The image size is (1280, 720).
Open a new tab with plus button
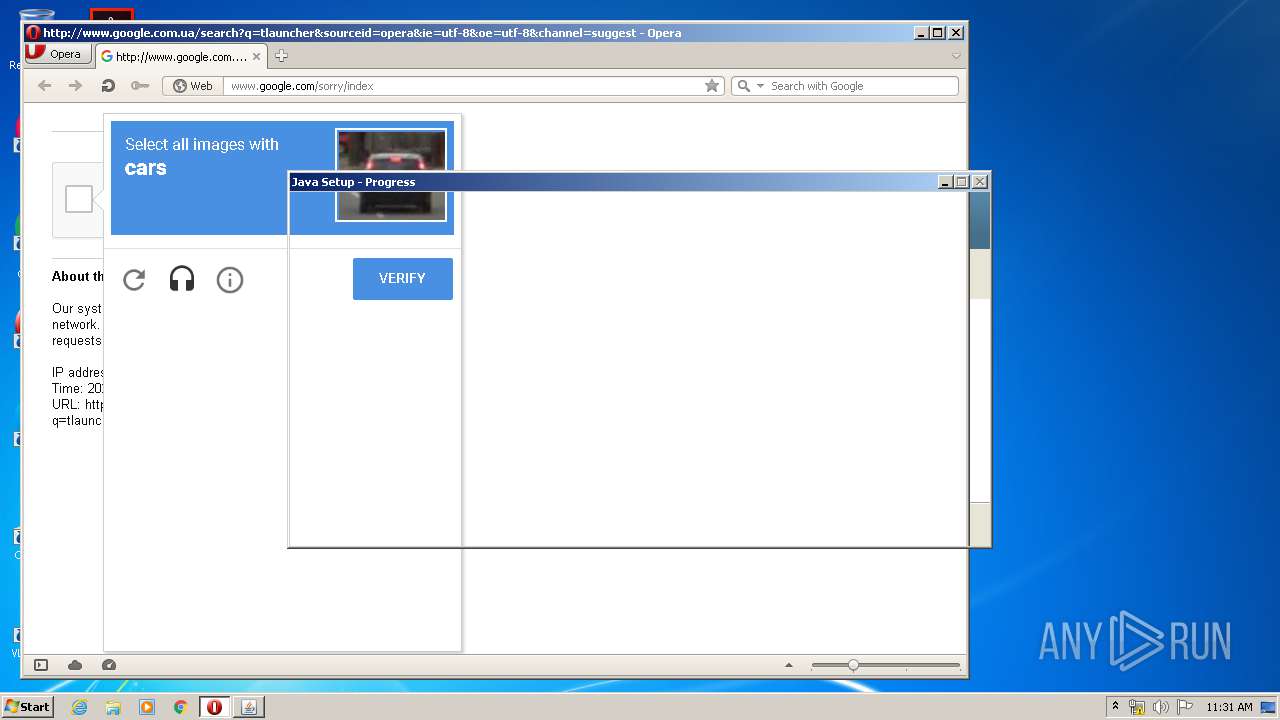pos(281,56)
